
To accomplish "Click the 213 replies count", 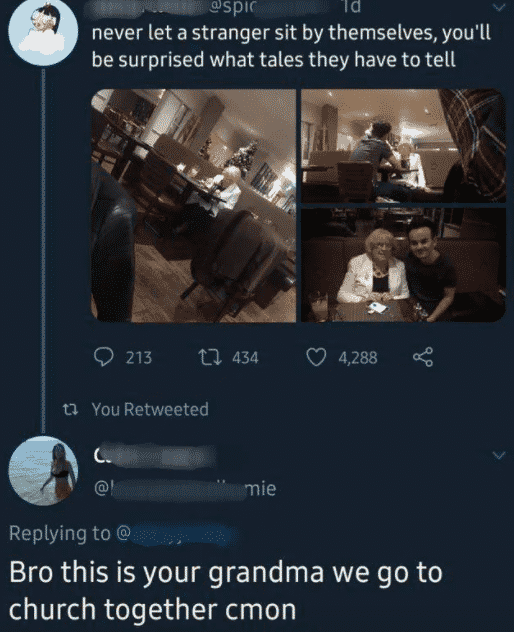I will (138, 358).
